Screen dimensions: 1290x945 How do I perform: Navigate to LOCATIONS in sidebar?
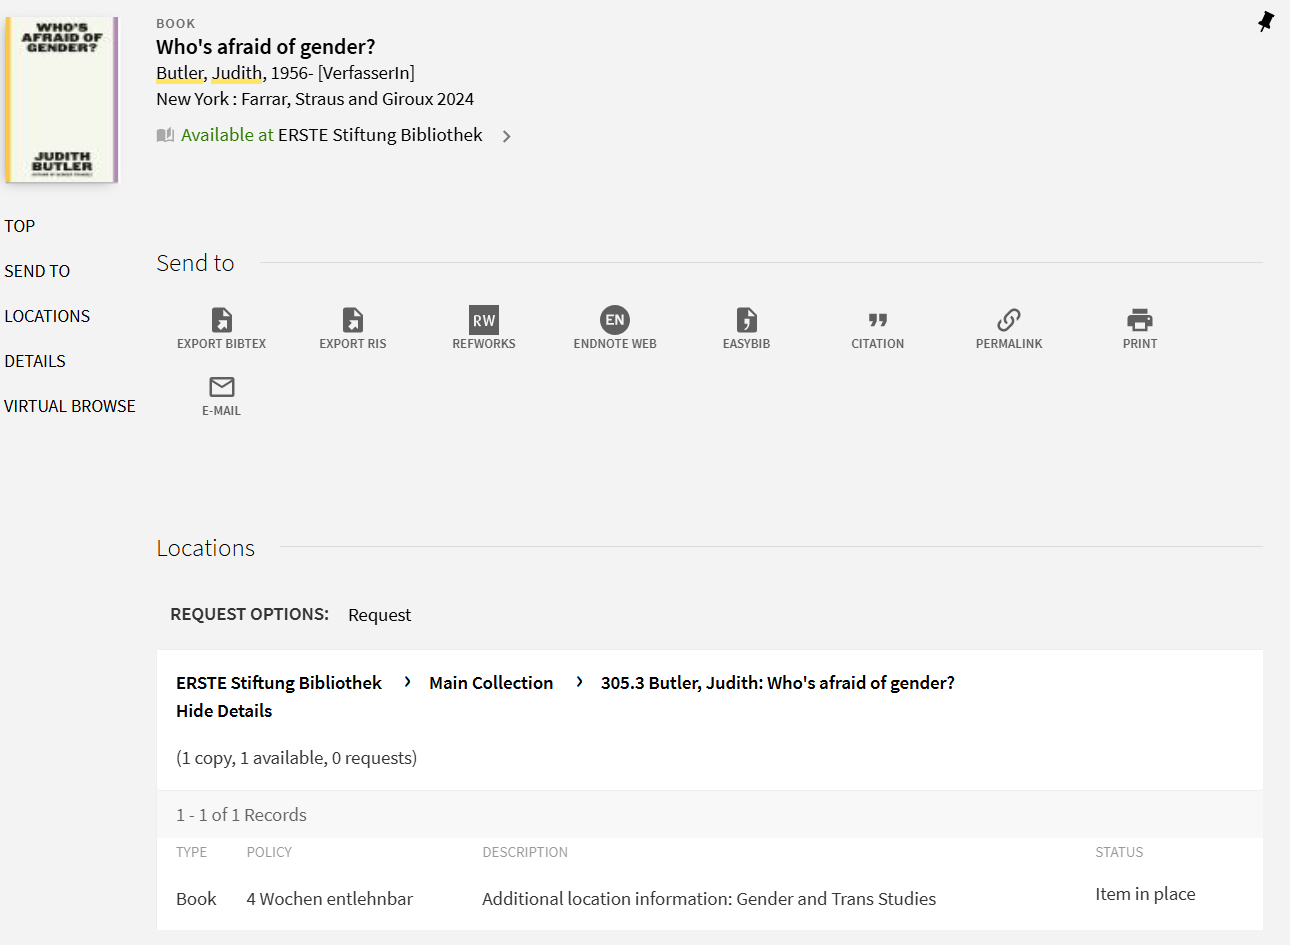47,316
